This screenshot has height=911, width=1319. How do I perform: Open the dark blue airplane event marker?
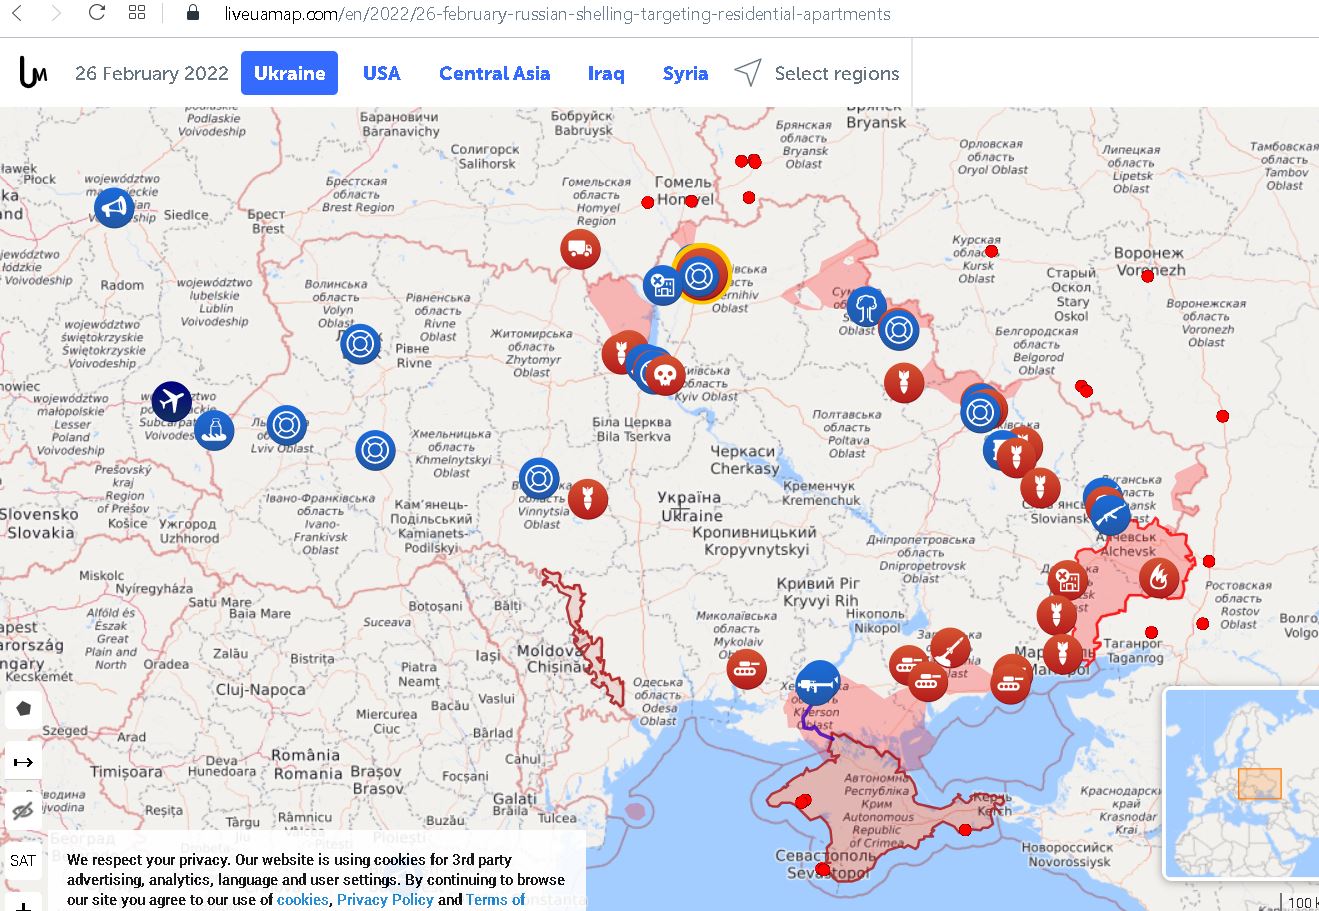pyautogui.click(x=172, y=402)
